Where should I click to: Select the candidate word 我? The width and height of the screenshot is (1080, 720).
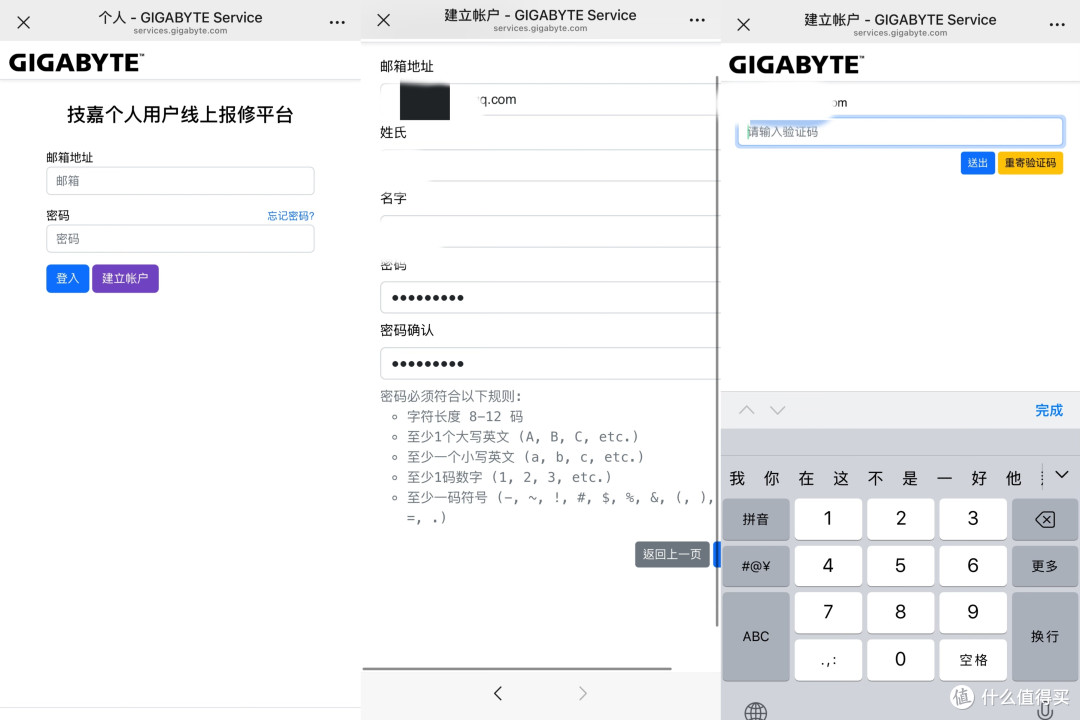738,478
